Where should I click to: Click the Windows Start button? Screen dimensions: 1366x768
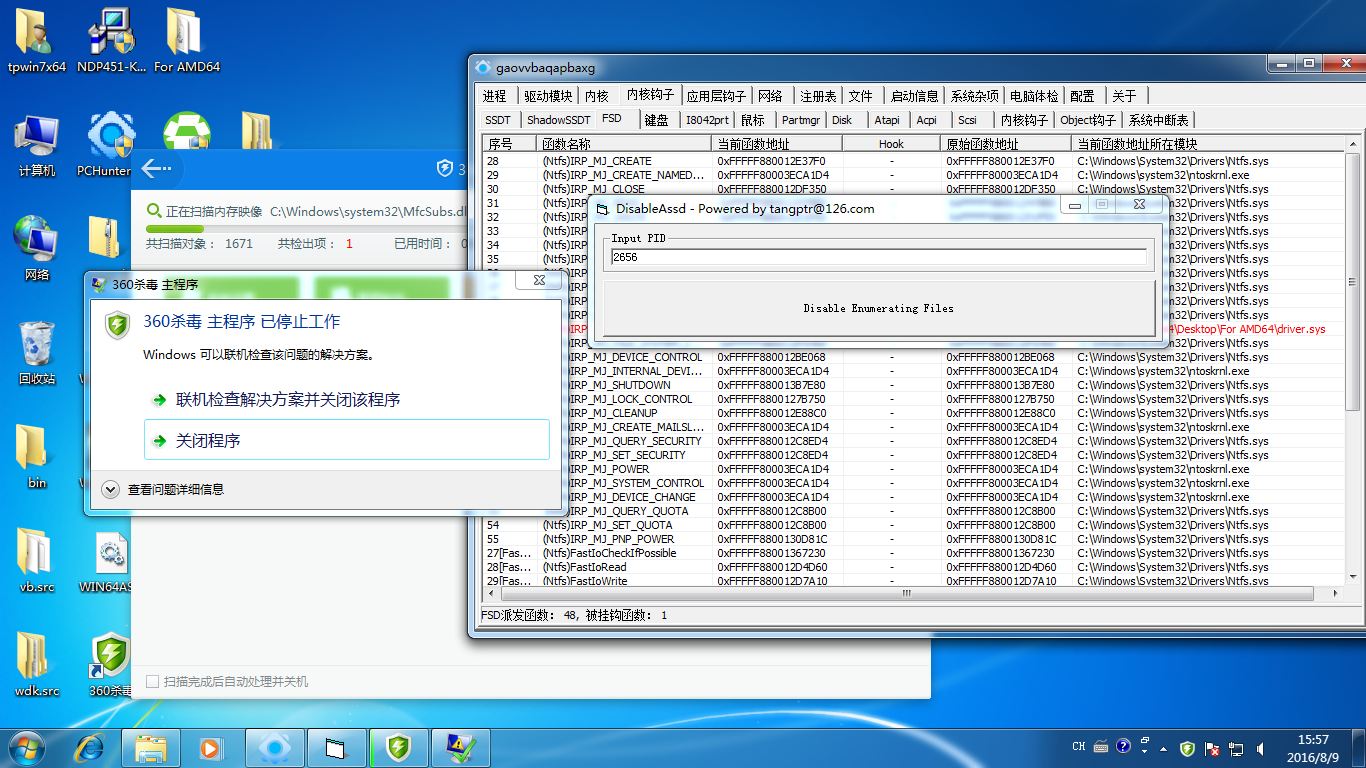tap(27, 748)
